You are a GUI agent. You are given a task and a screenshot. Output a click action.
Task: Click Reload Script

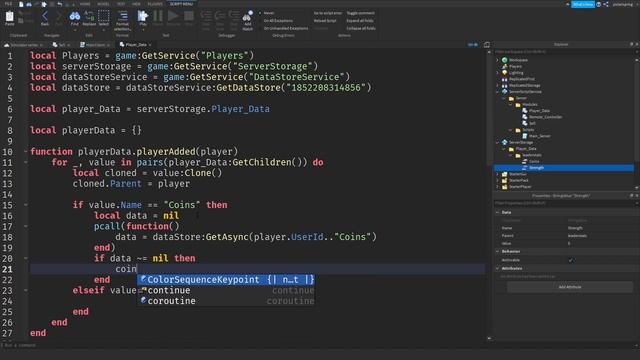[325, 20]
